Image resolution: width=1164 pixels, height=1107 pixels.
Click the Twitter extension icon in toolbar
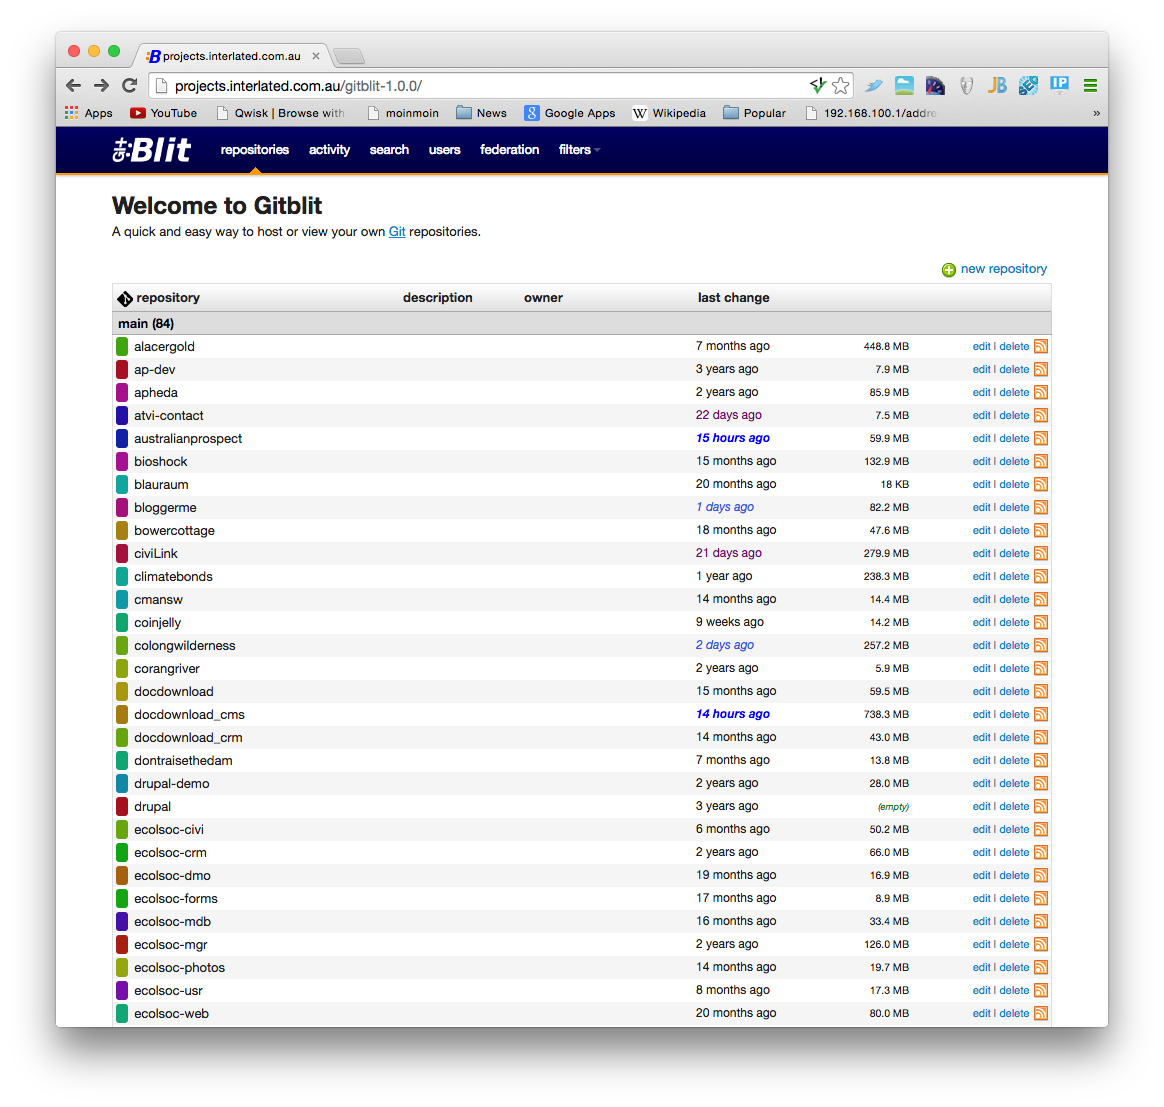click(x=873, y=86)
